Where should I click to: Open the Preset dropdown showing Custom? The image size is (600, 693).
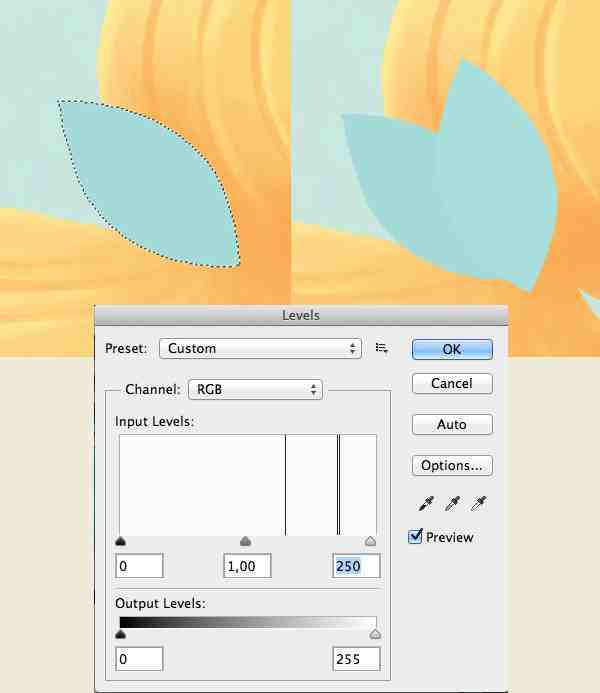click(x=260, y=349)
